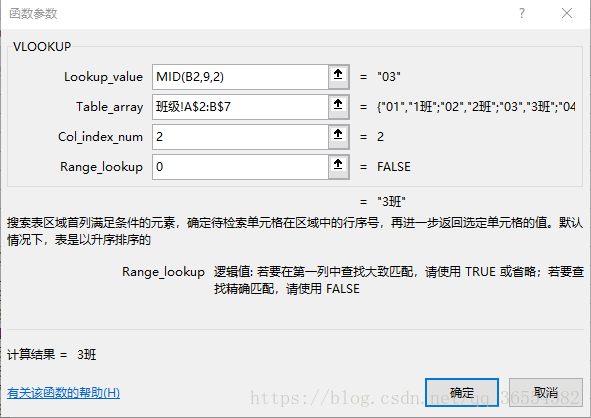Click the Table_array argument label

(109, 107)
